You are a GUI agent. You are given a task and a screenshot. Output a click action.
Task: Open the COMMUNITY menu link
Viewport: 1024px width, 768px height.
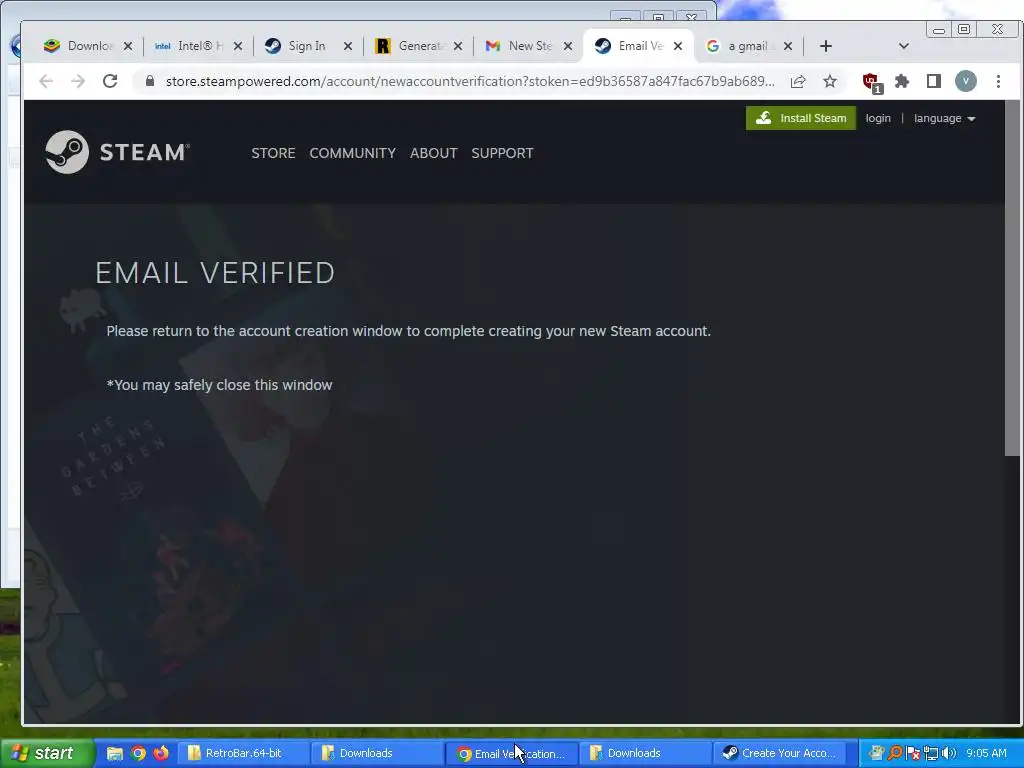coord(353,153)
